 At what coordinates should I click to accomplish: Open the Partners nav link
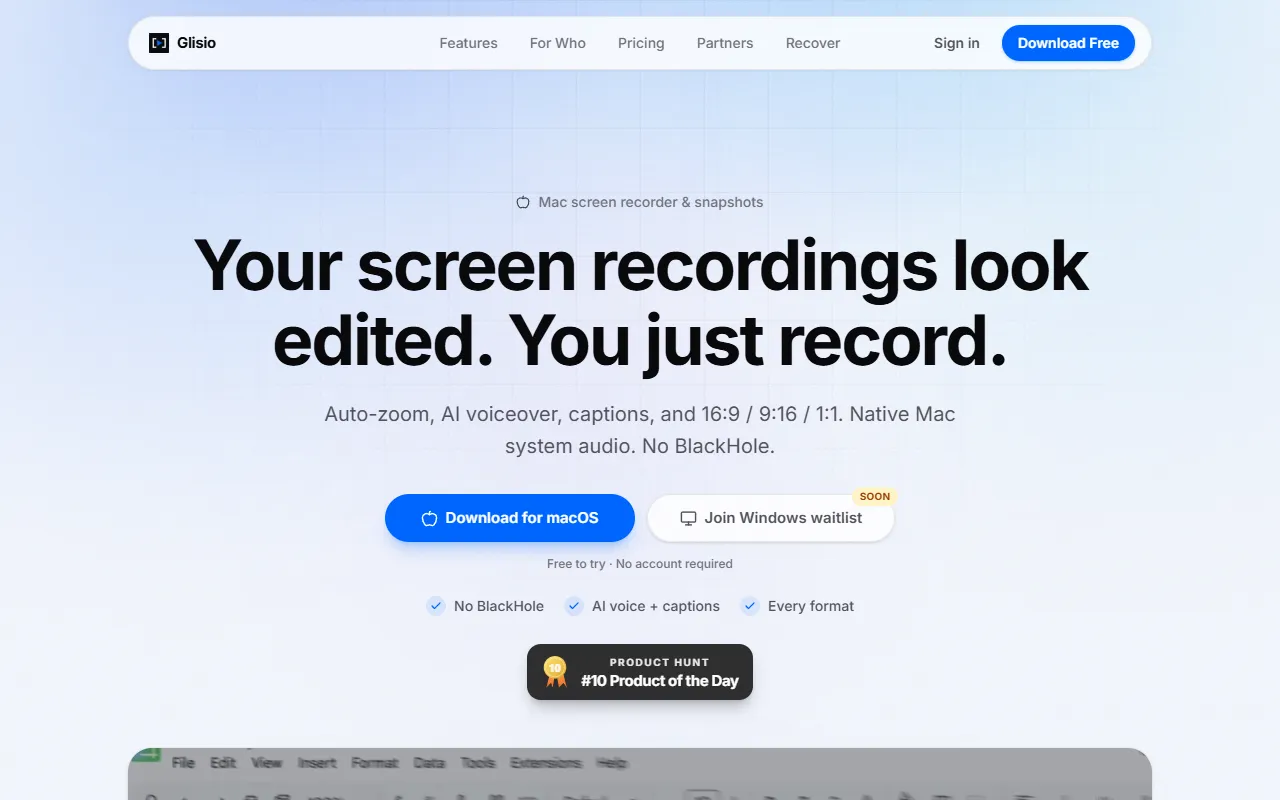725,43
